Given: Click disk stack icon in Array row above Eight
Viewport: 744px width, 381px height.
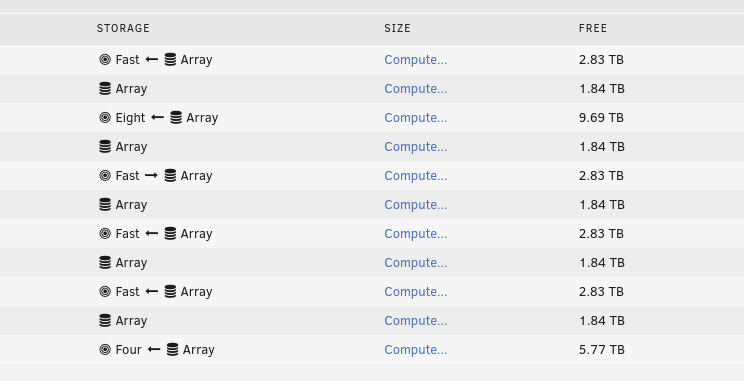Looking at the screenshot, I should pos(105,88).
